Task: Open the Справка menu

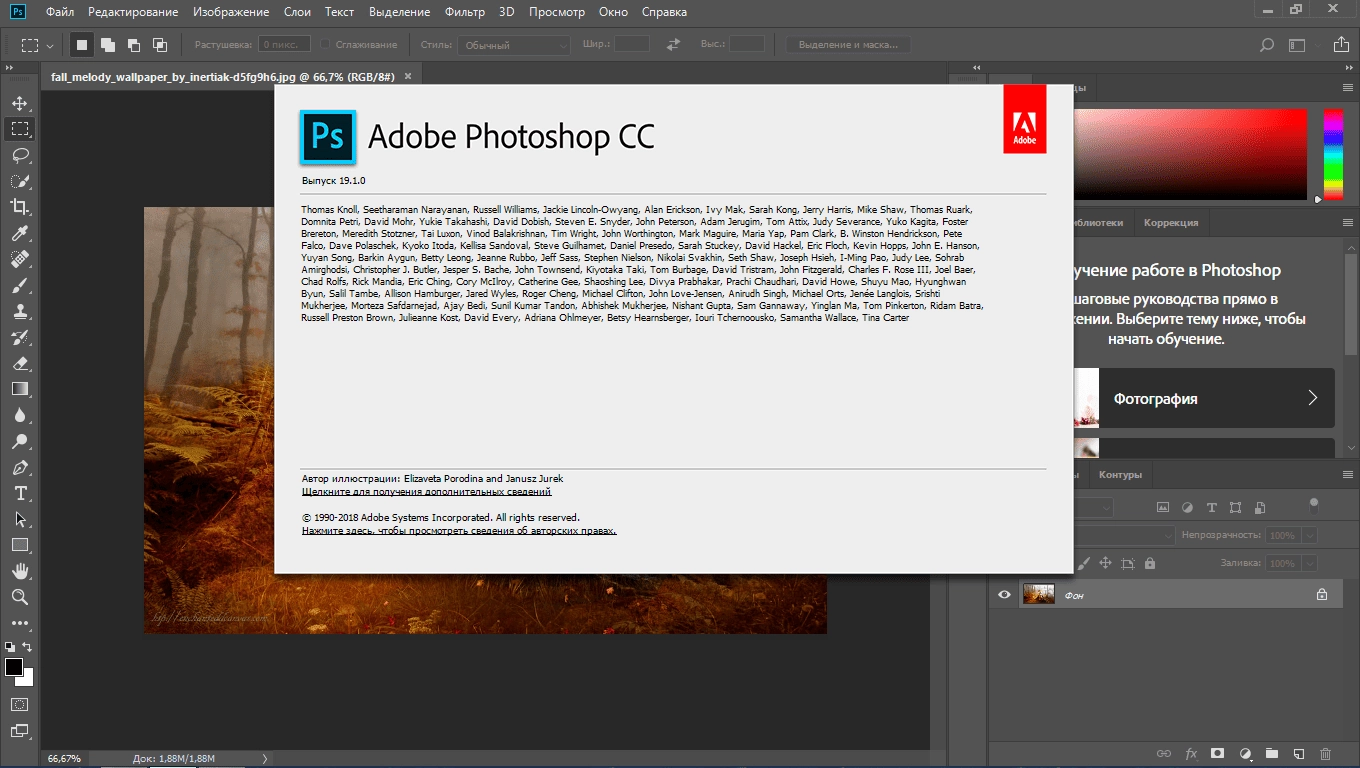Action: (662, 12)
